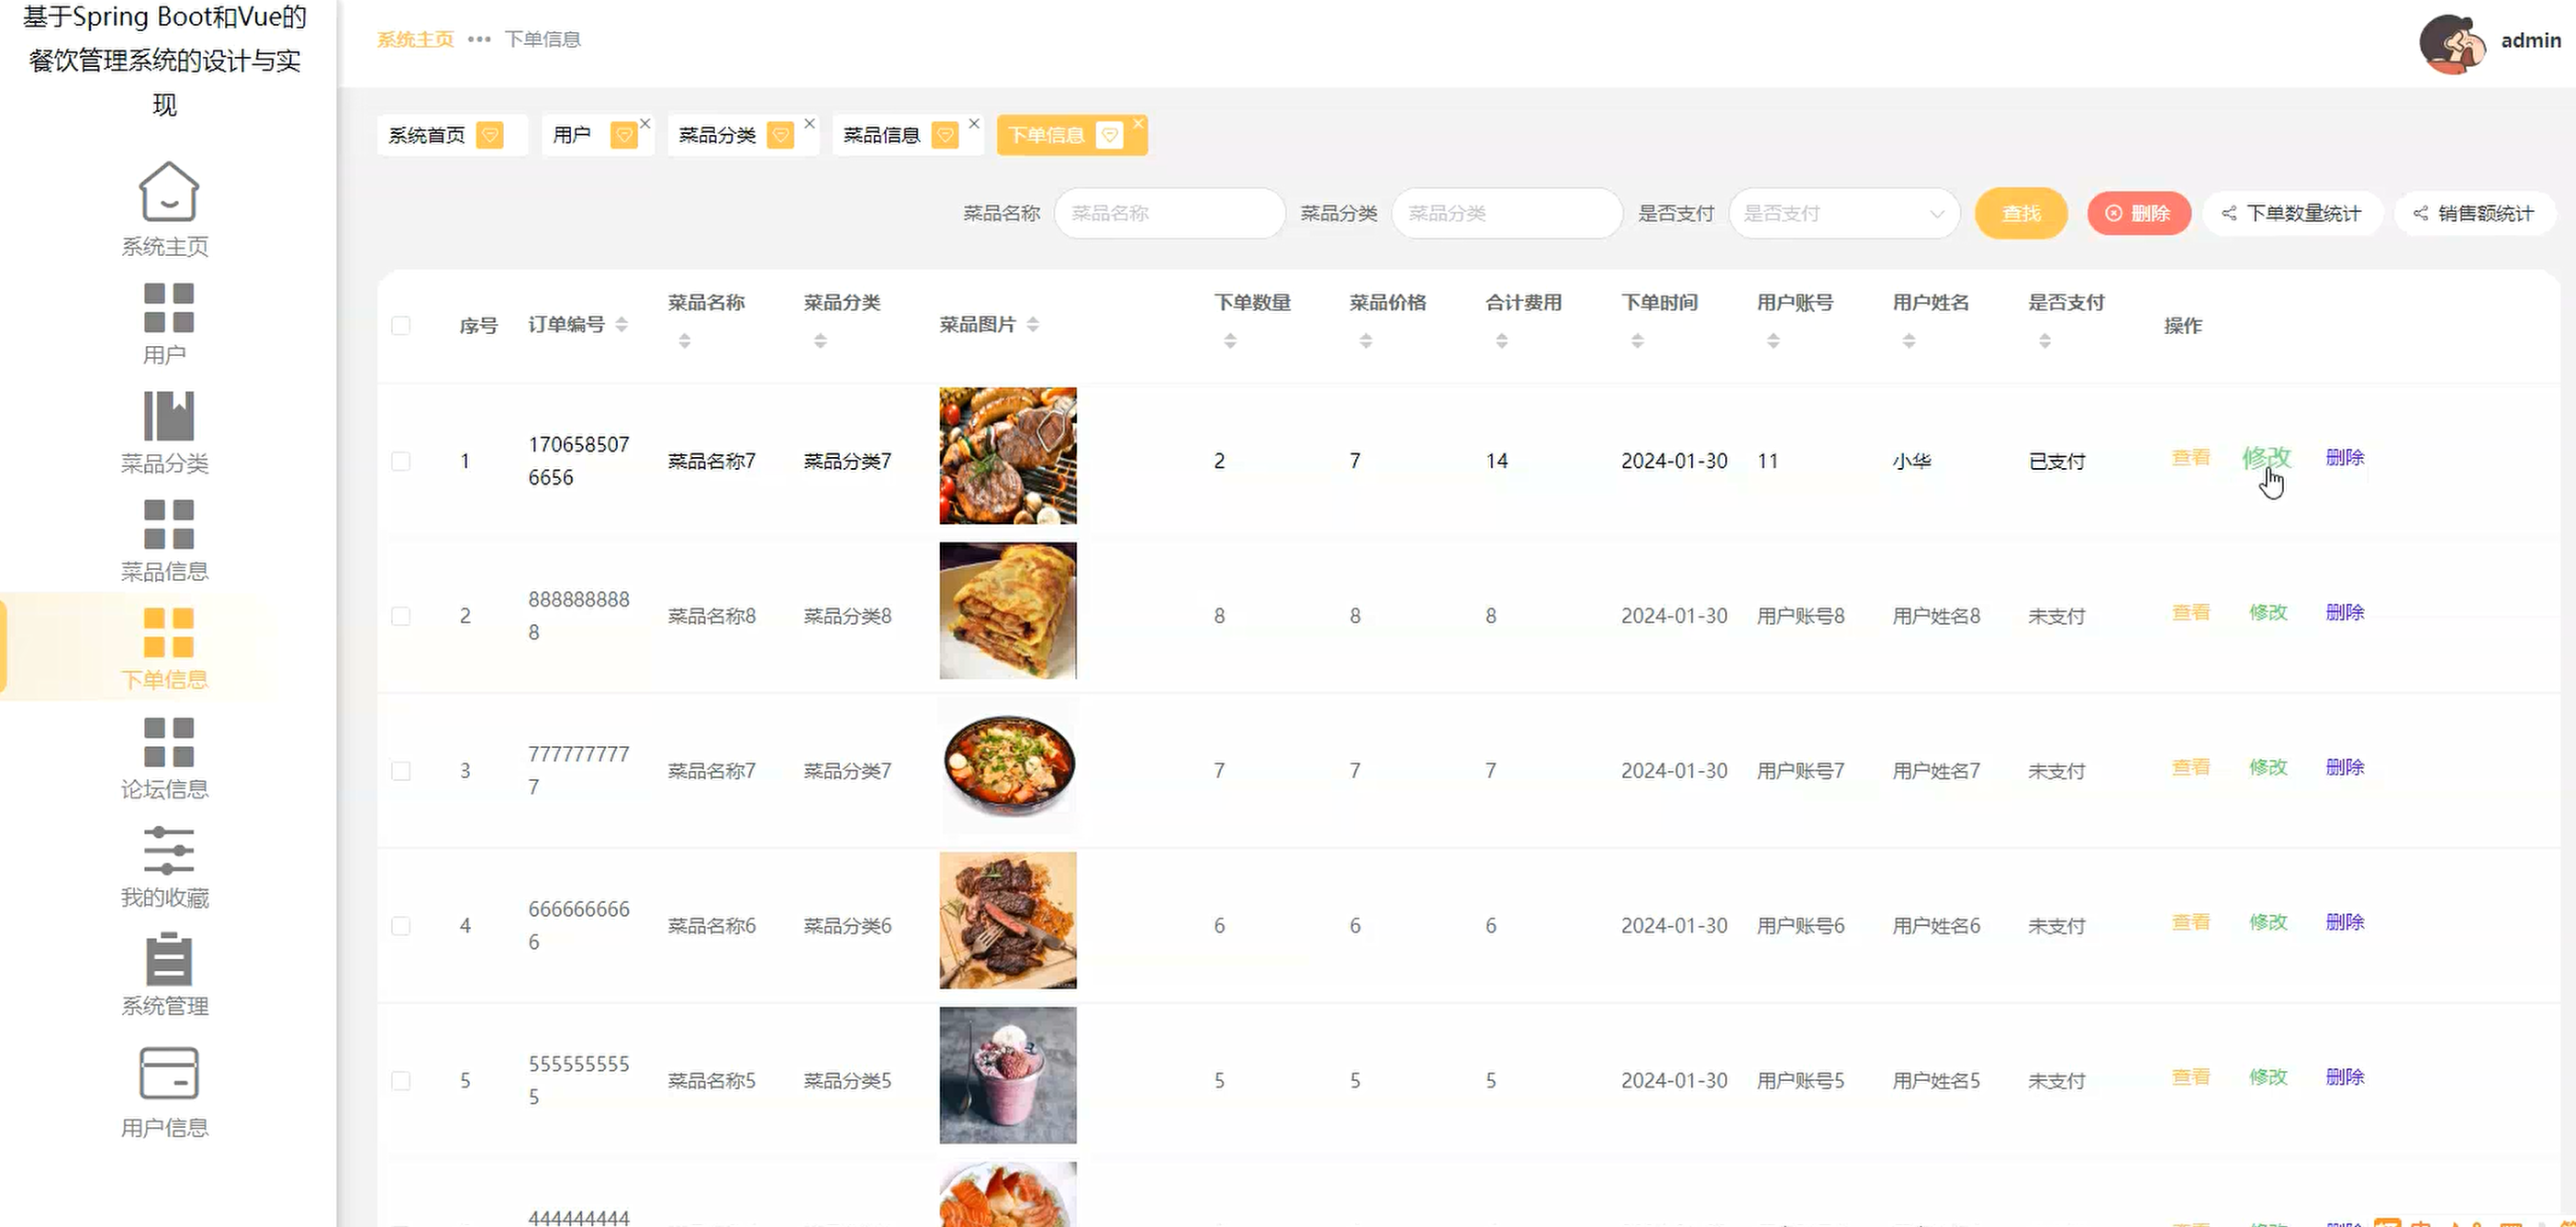
Task: Click 修改 for order 7777777777 row
Action: (x=2268, y=767)
